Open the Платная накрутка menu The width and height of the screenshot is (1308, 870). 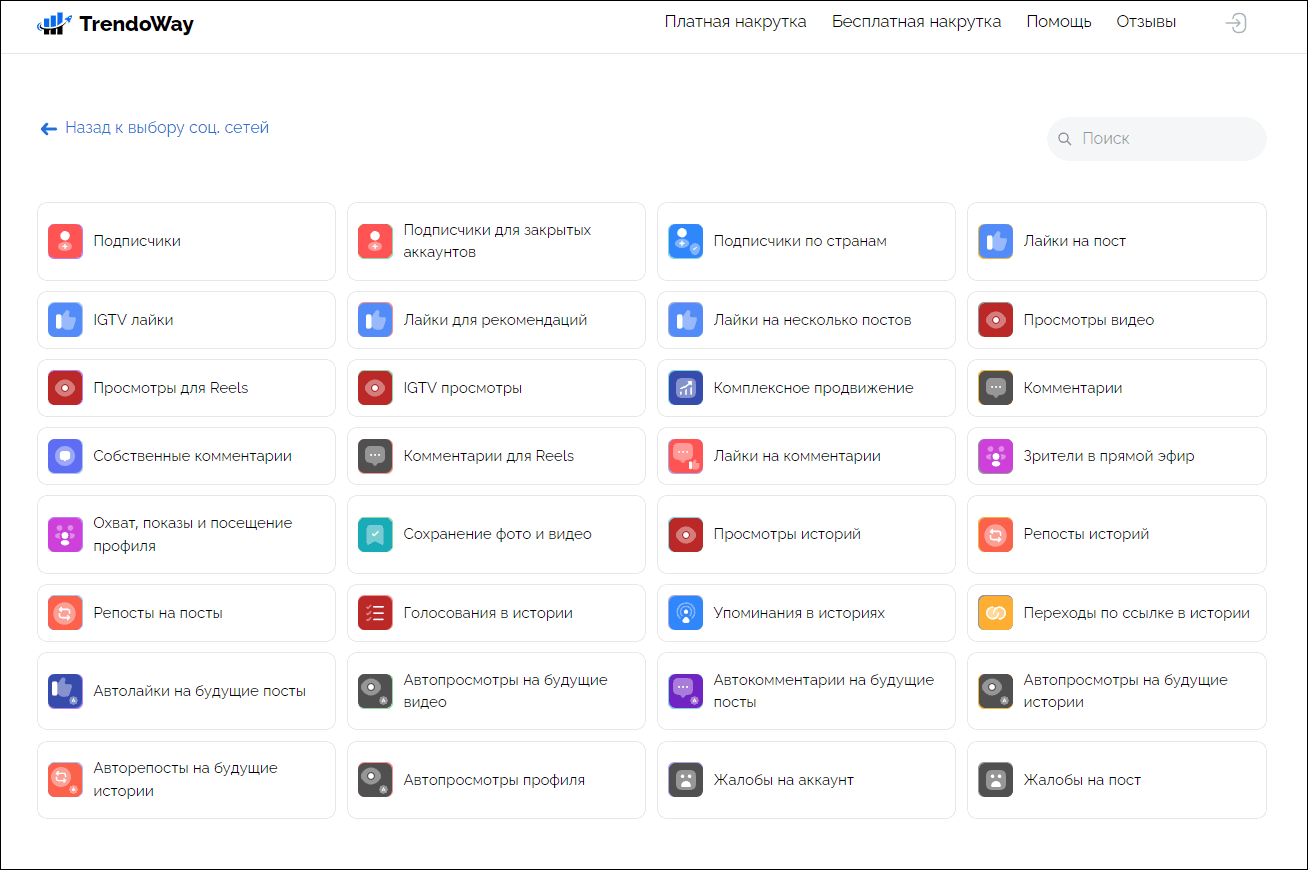735,22
